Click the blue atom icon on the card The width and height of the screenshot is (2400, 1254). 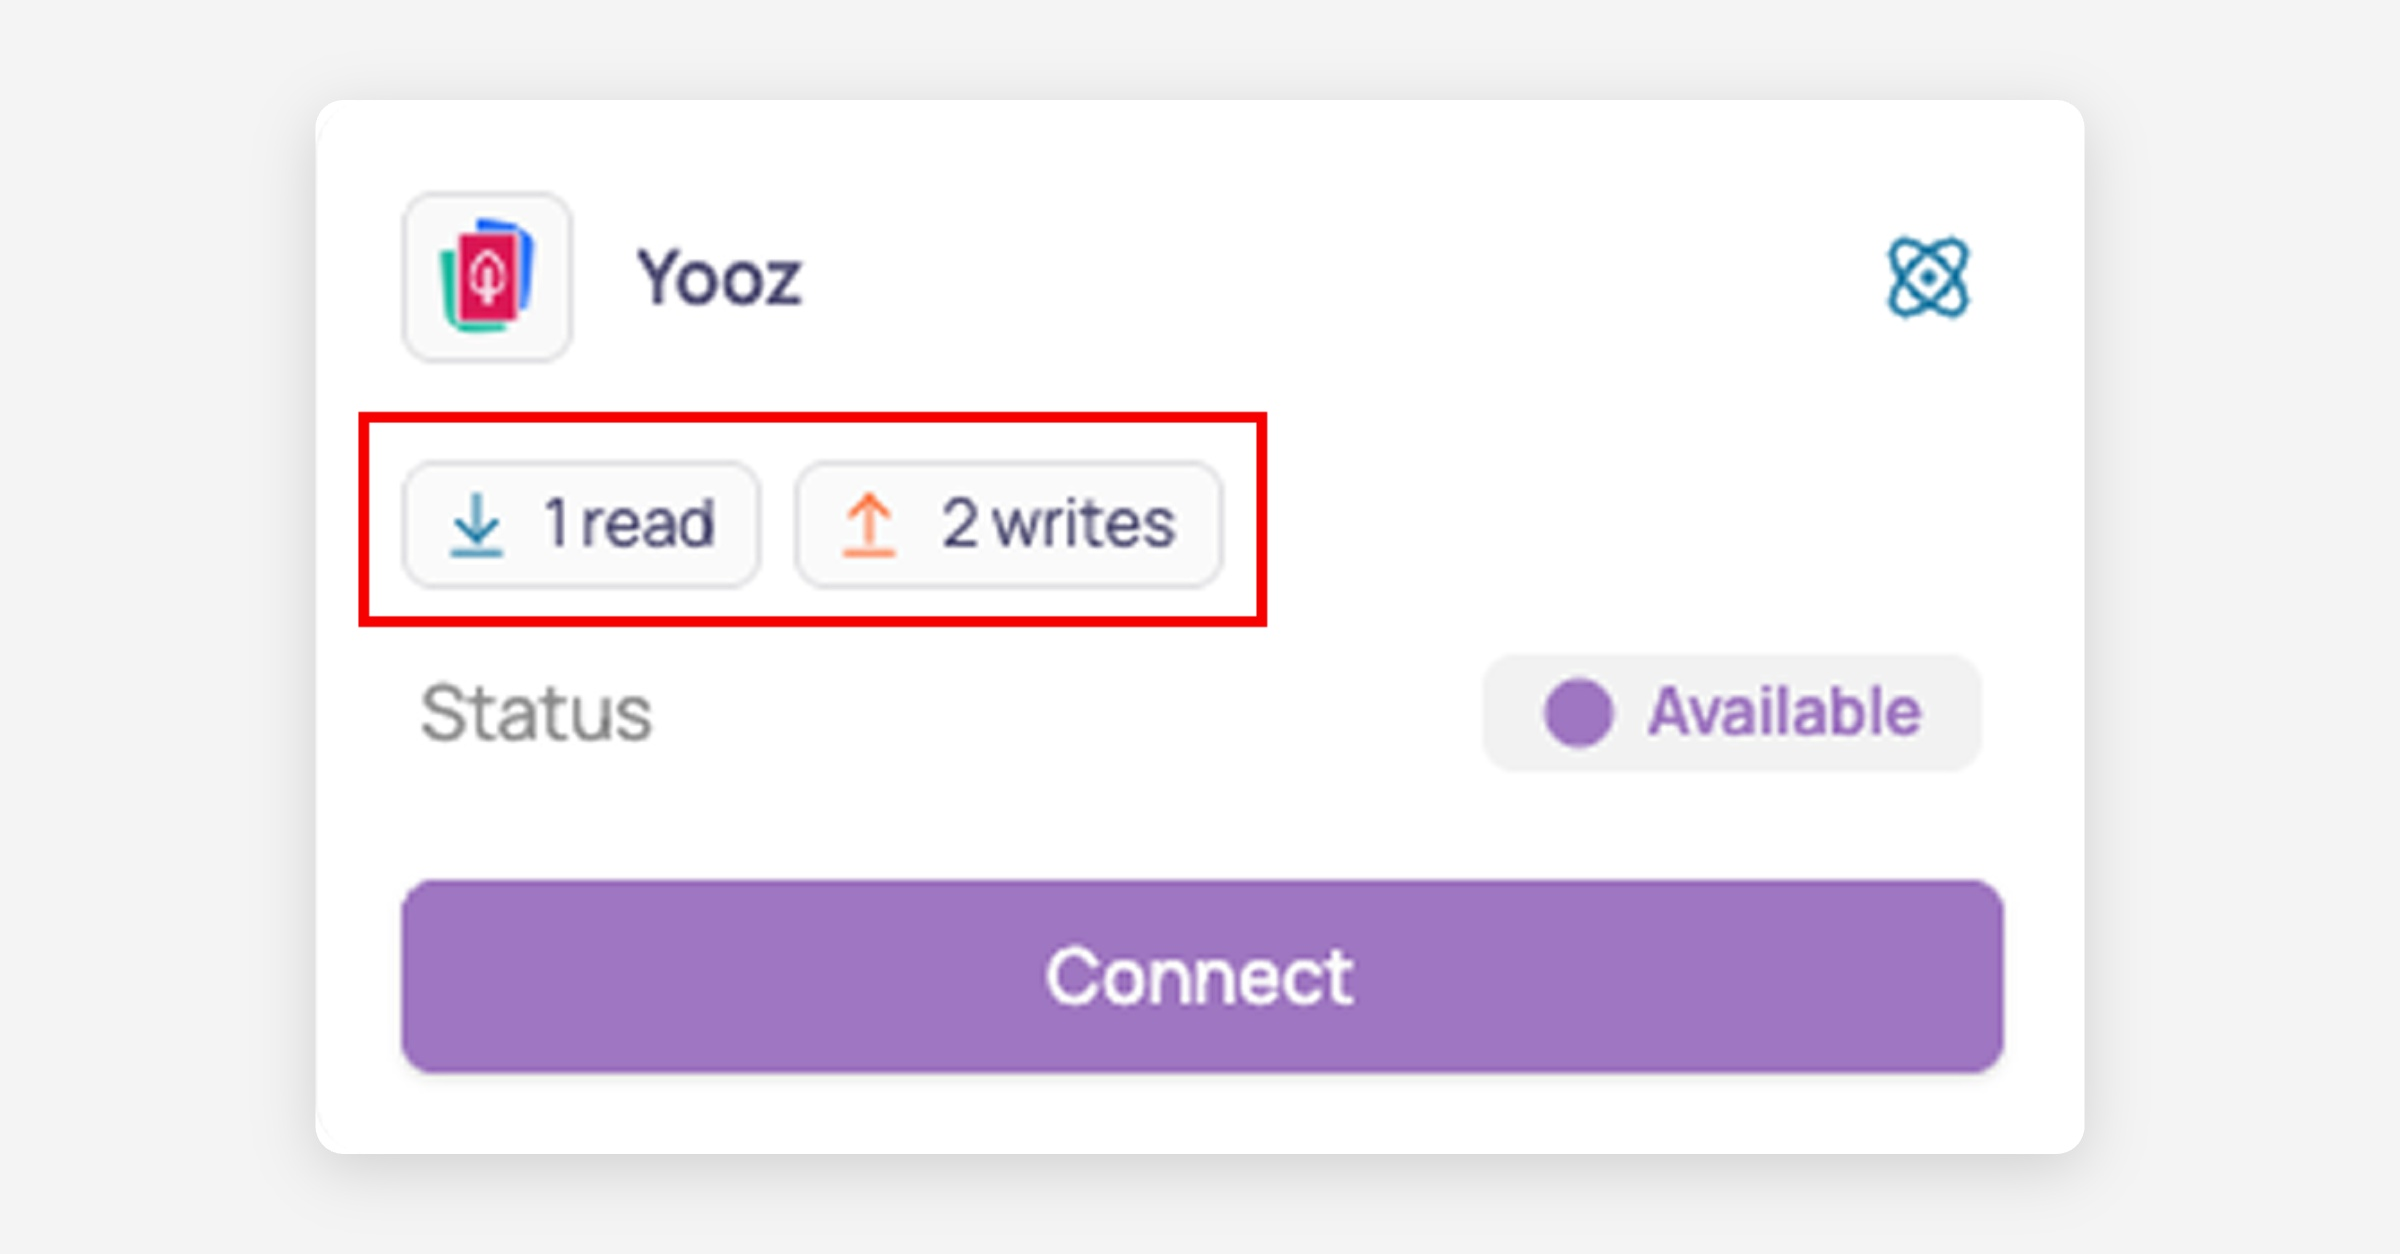[1927, 277]
